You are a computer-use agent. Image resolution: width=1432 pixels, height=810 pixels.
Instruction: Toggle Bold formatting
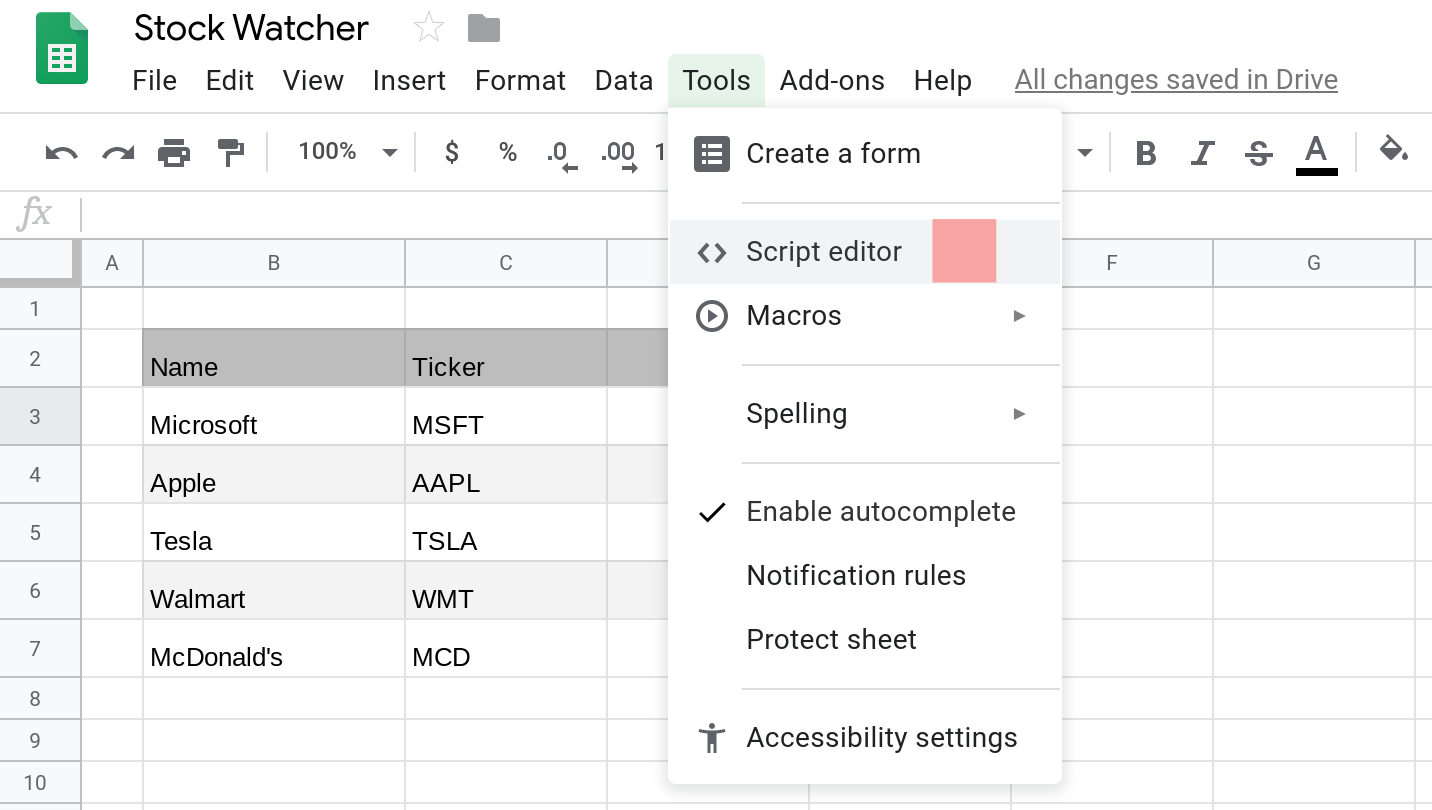click(x=1146, y=153)
